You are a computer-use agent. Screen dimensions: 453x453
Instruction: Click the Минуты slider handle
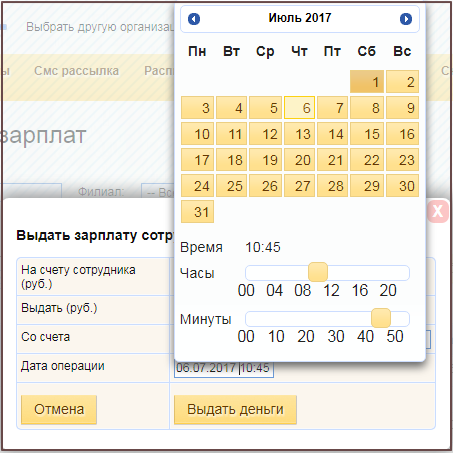[x=381, y=318]
